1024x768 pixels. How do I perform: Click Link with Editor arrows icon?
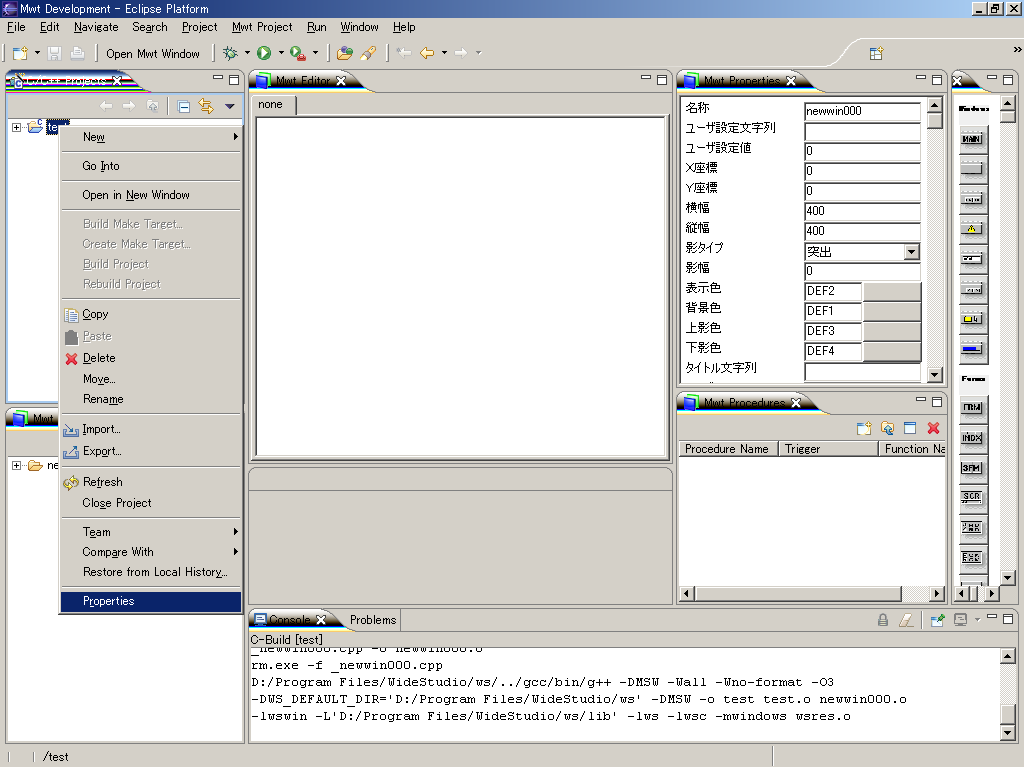pyautogui.click(x=206, y=106)
